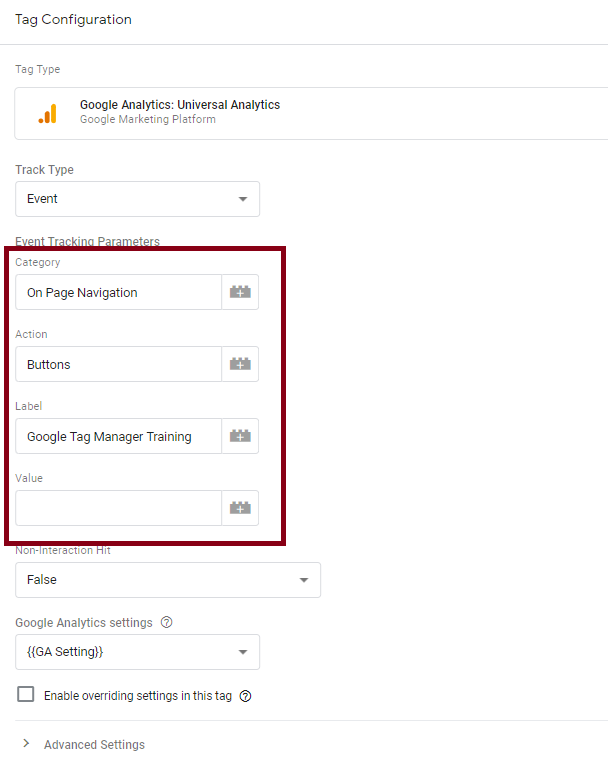Viewport: 608px width, 759px height.
Task: Open variable picker for Action field
Action: (x=240, y=364)
